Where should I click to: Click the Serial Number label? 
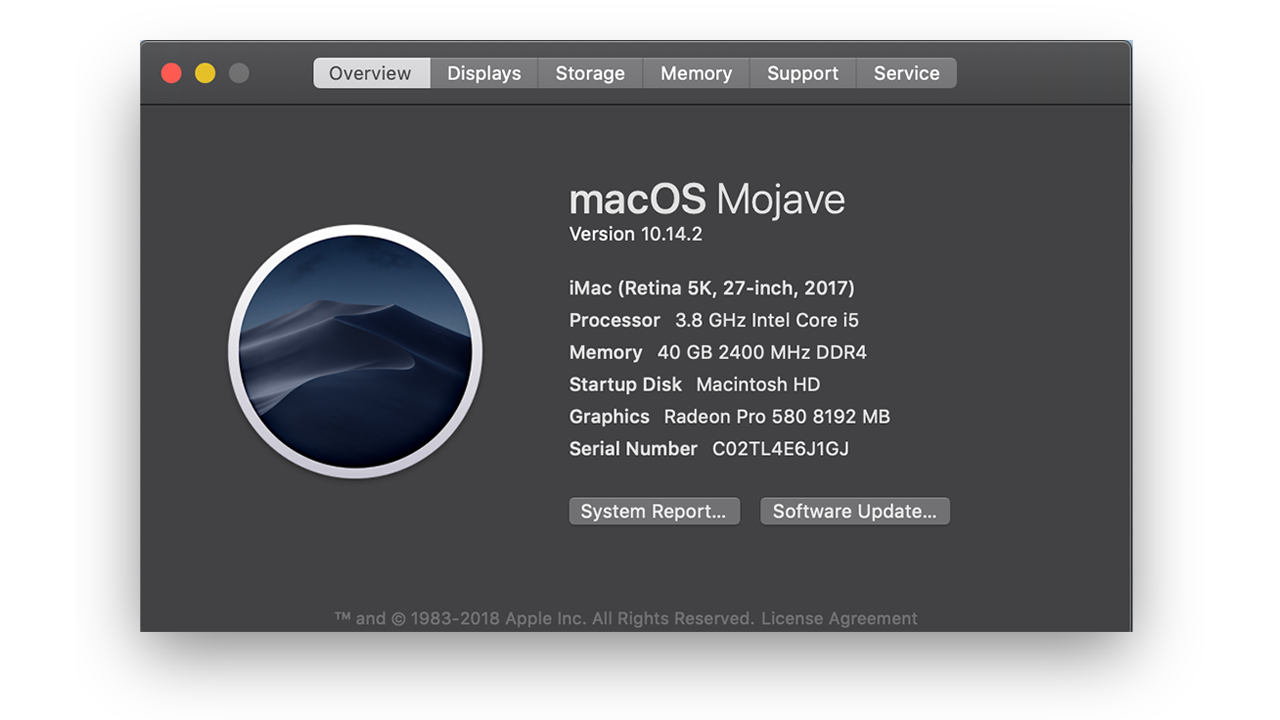pos(633,448)
